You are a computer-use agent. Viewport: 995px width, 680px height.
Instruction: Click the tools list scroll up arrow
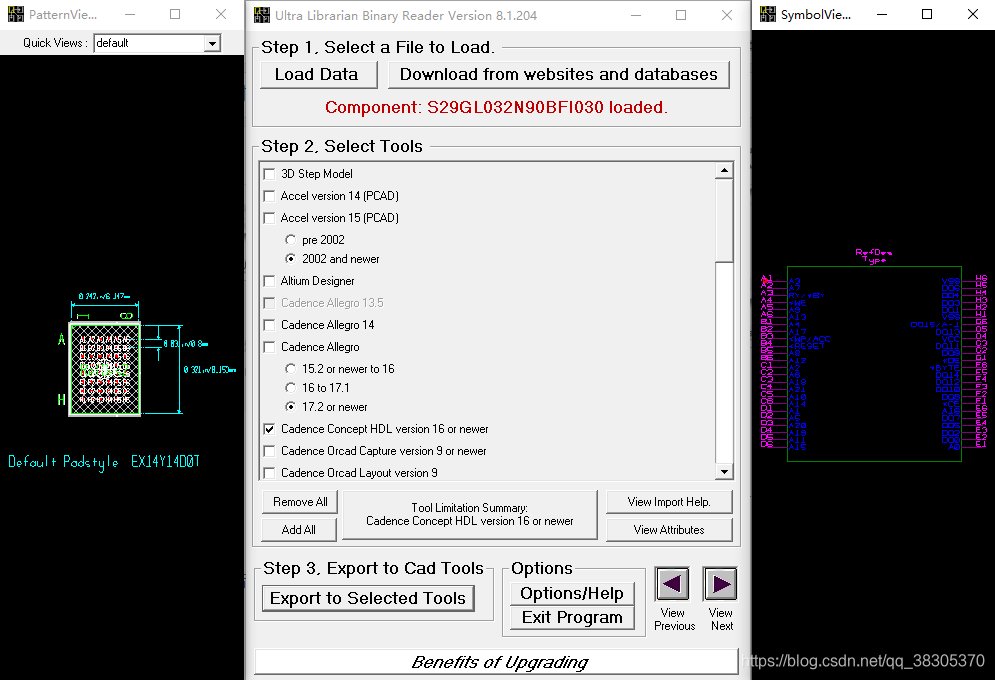[x=724, y=171]
